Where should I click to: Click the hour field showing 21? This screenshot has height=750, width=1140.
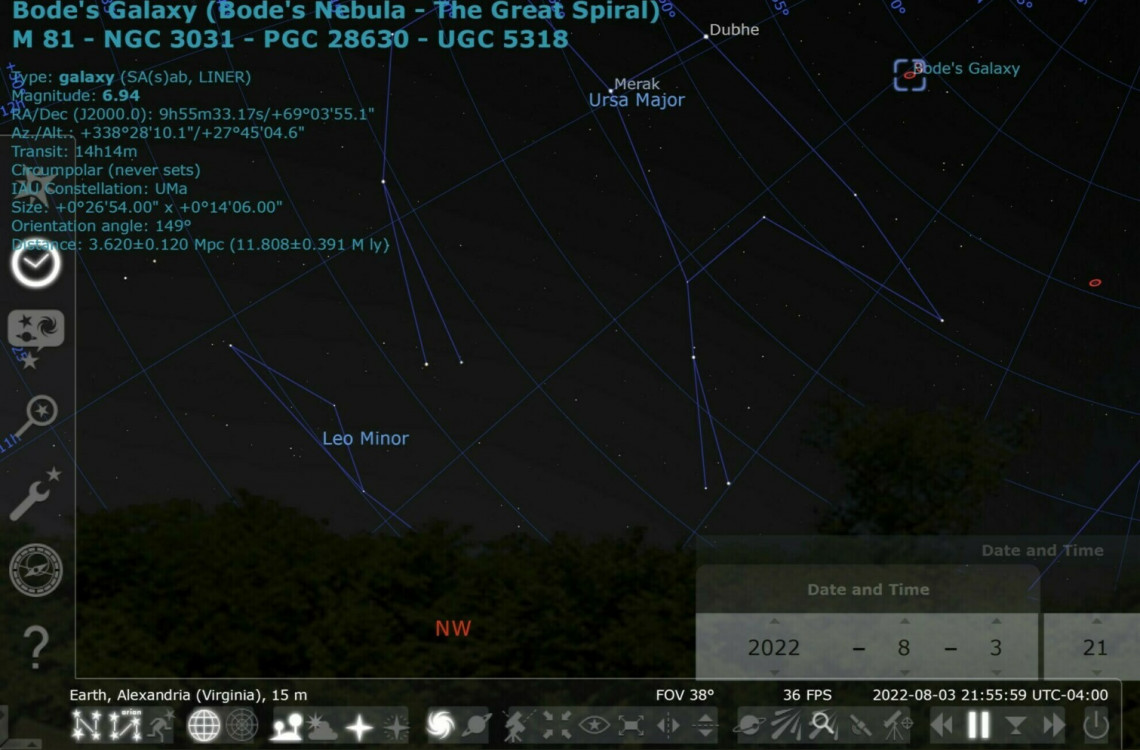point(1095,648)
